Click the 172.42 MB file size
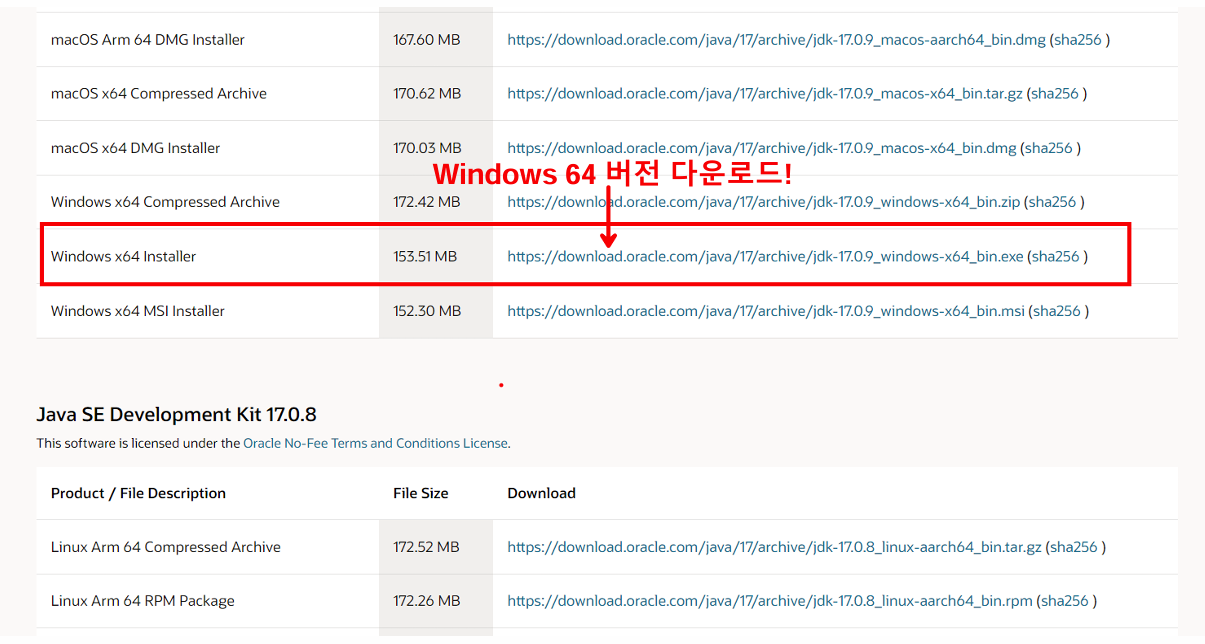Screen dimensions: 1205x644 click(x=427, y=202)
